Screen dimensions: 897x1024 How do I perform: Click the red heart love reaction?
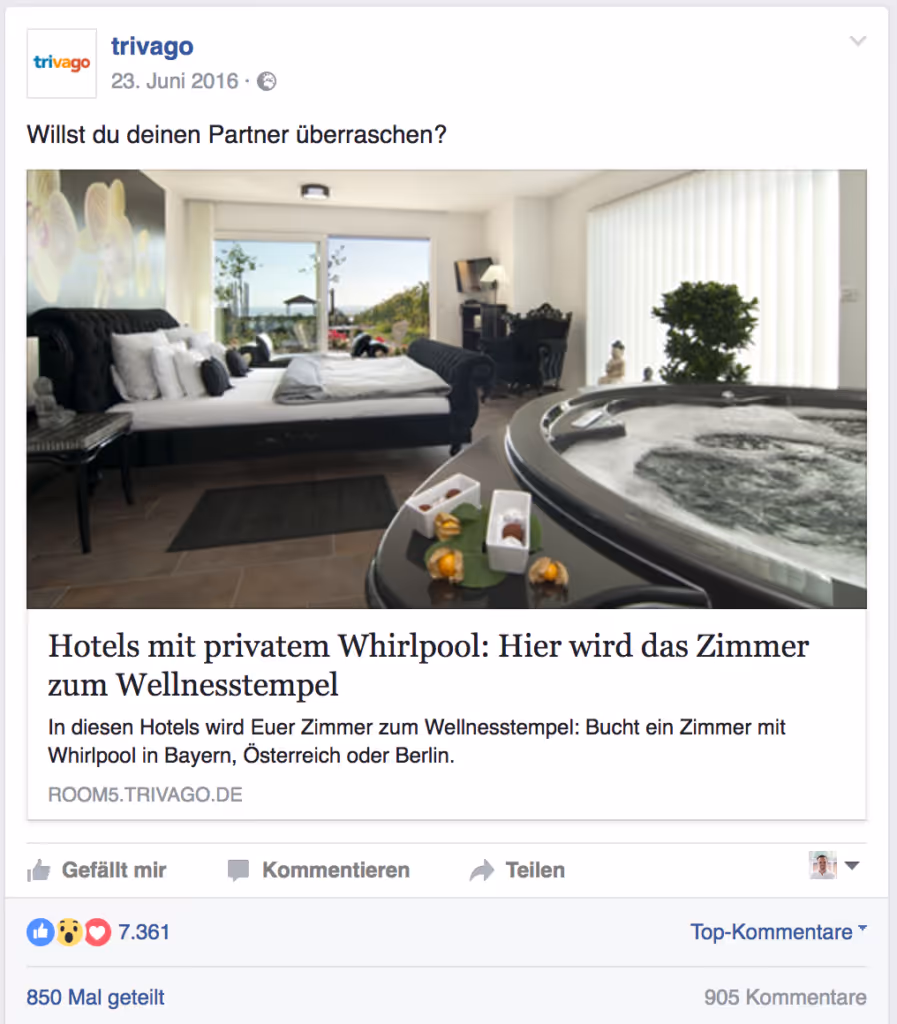point(97,932)
